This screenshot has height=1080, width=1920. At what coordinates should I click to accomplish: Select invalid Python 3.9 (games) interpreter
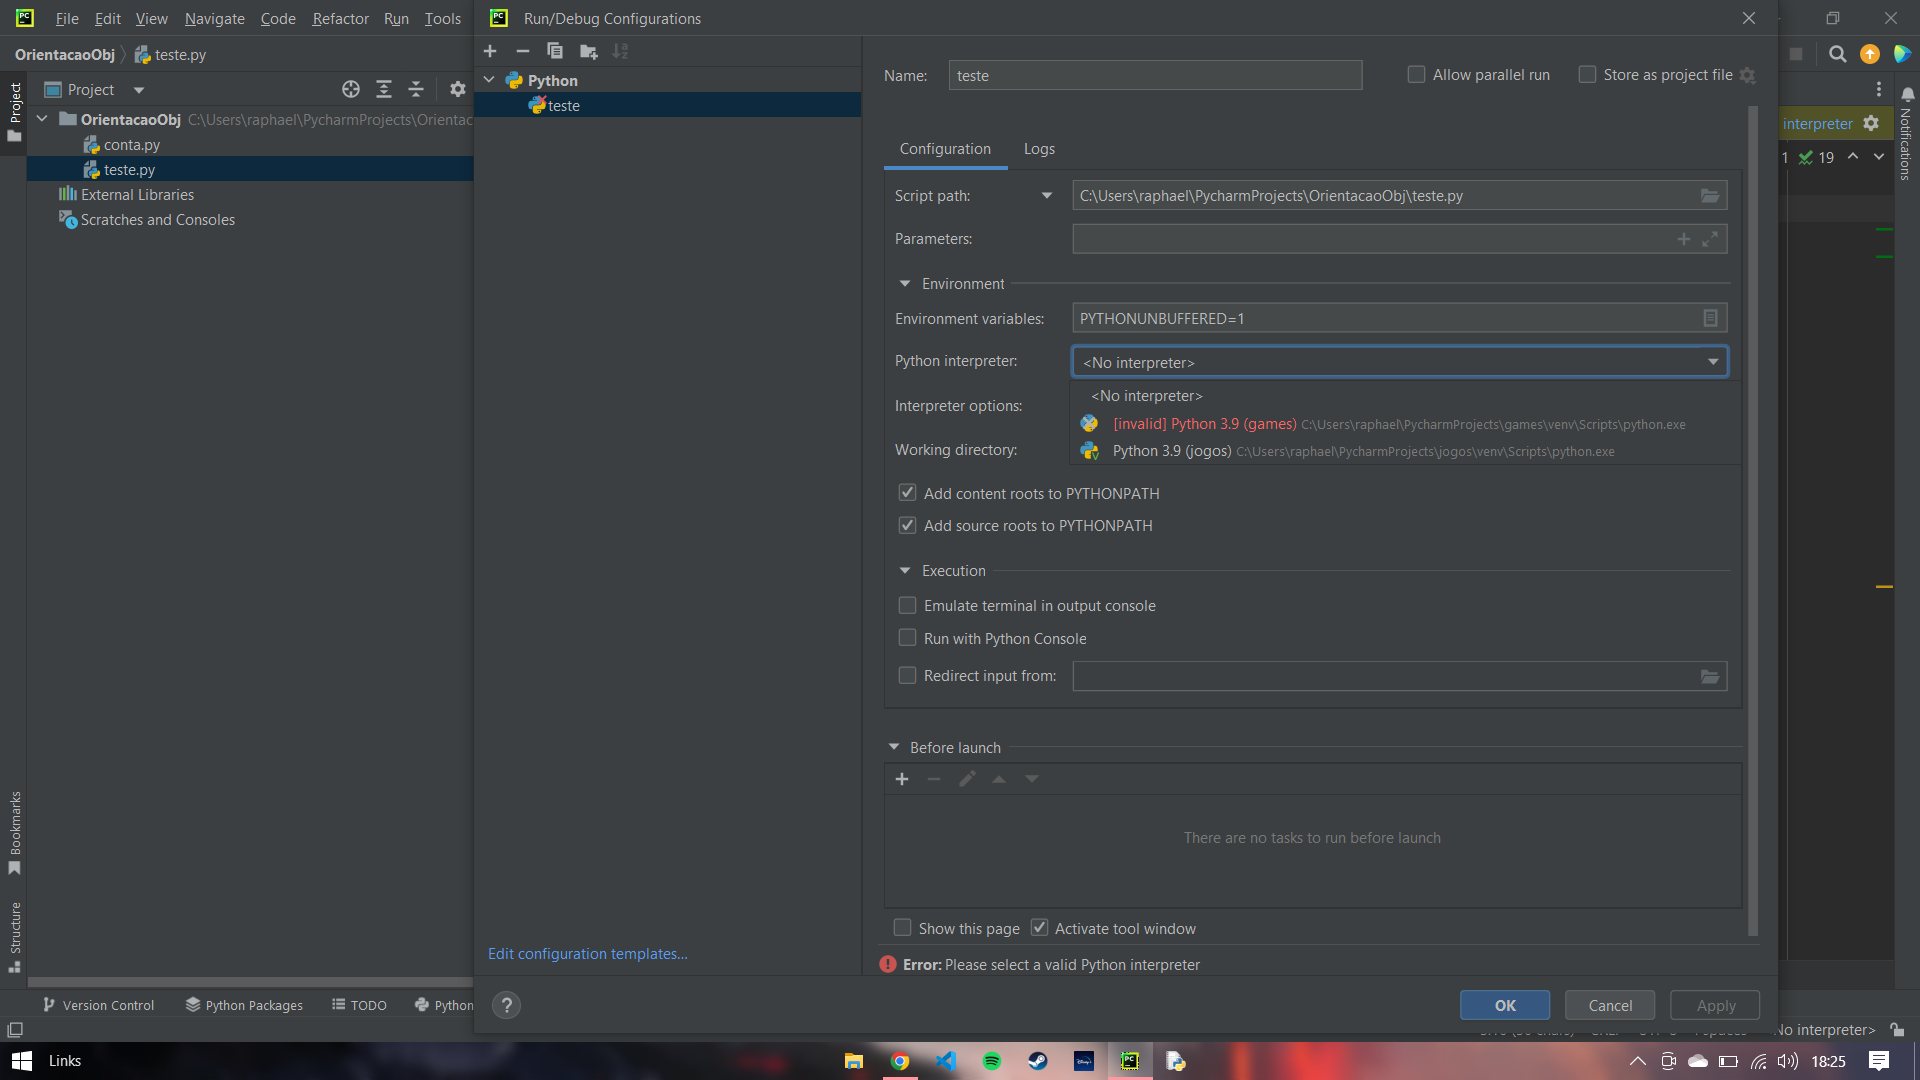coord(1404,424)
